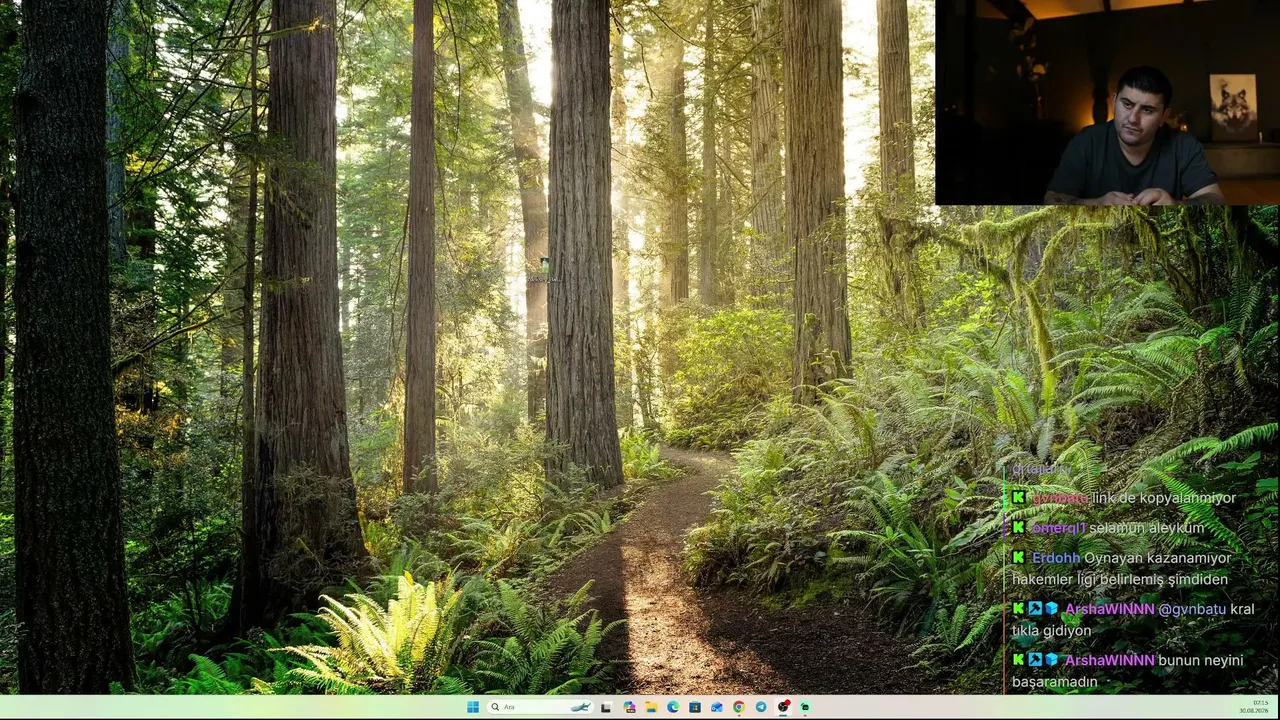Switch to Google Chrome in the taskbar
The height and width of the screenshot is (720, 1280).
pyautogui.click(x=739, y=707)
